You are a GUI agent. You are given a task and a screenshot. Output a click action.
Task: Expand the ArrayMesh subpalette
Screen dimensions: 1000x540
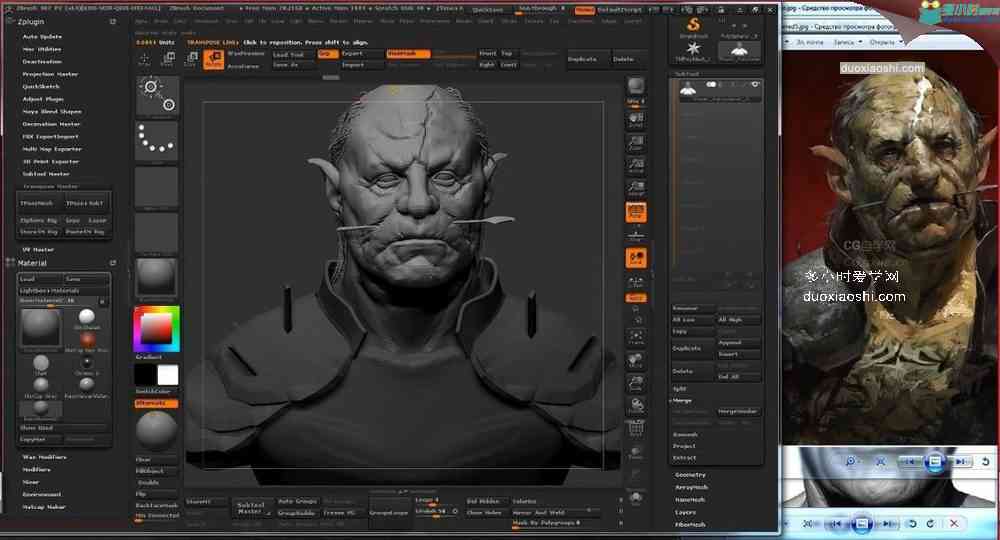[691, 487]
